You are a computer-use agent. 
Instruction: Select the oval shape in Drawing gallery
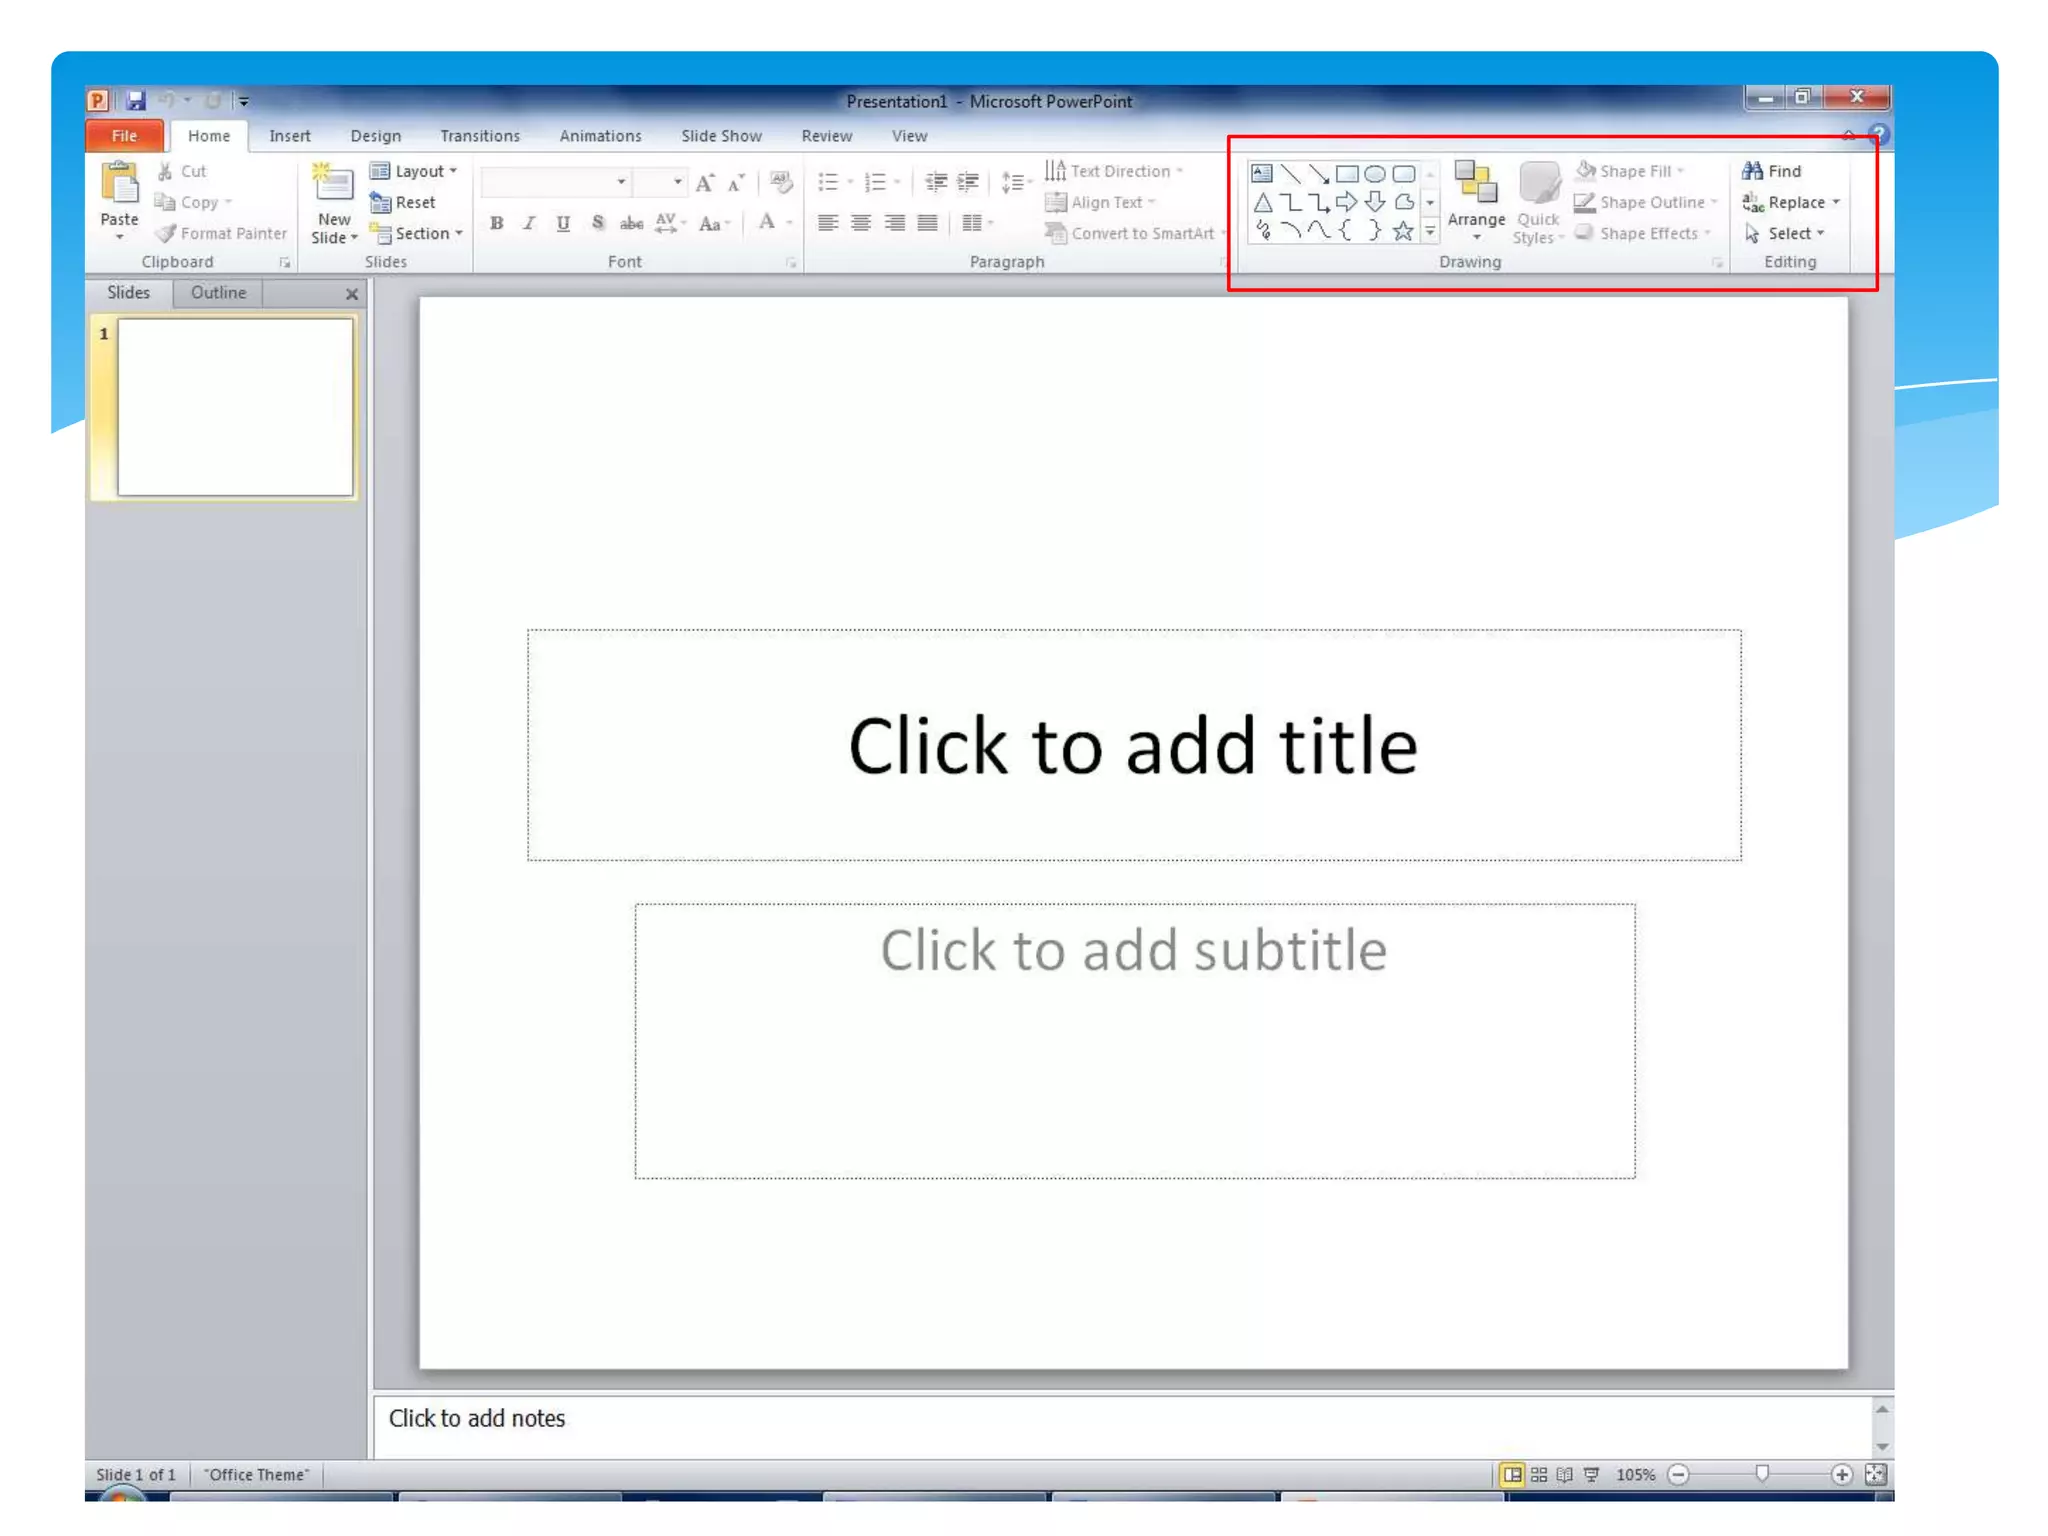(1375, 173)
